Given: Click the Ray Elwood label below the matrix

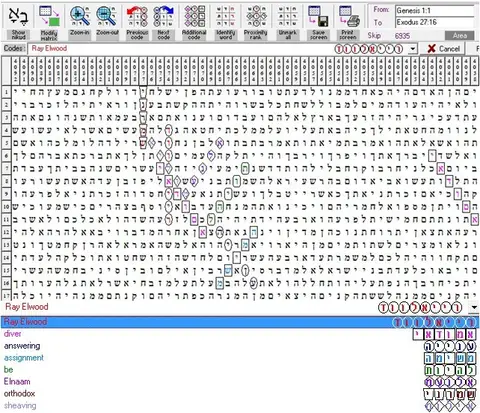Looking at the screenshot, I should coord(27,307).
